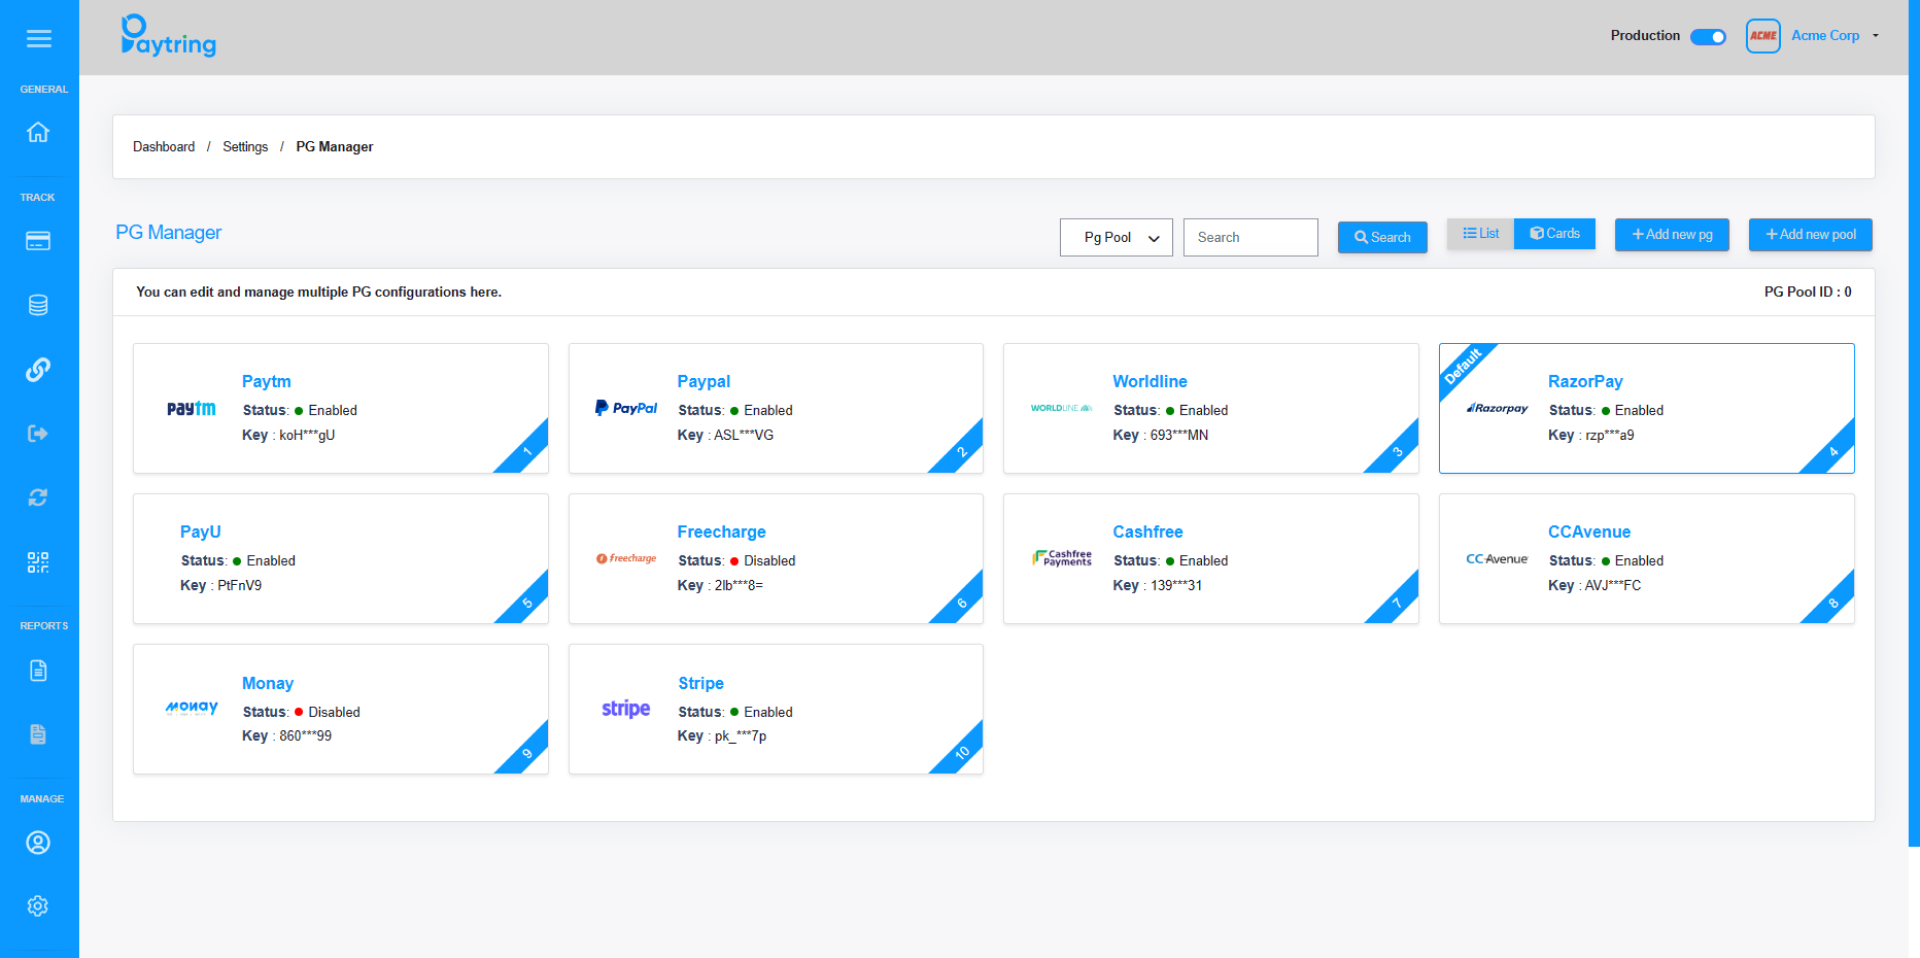Image resolution: width=1920 pixels, height=958 pixels.
Task: Open the database stack sidebar icon
Action: click(x=38, y=305)
